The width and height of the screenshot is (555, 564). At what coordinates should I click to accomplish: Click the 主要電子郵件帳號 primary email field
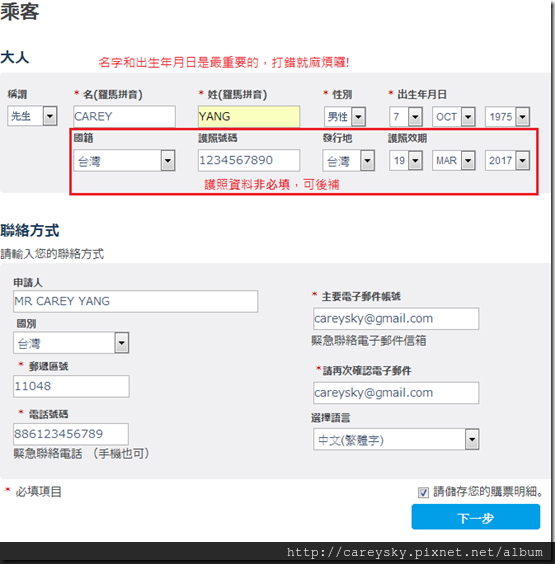[x=396, y=319]
